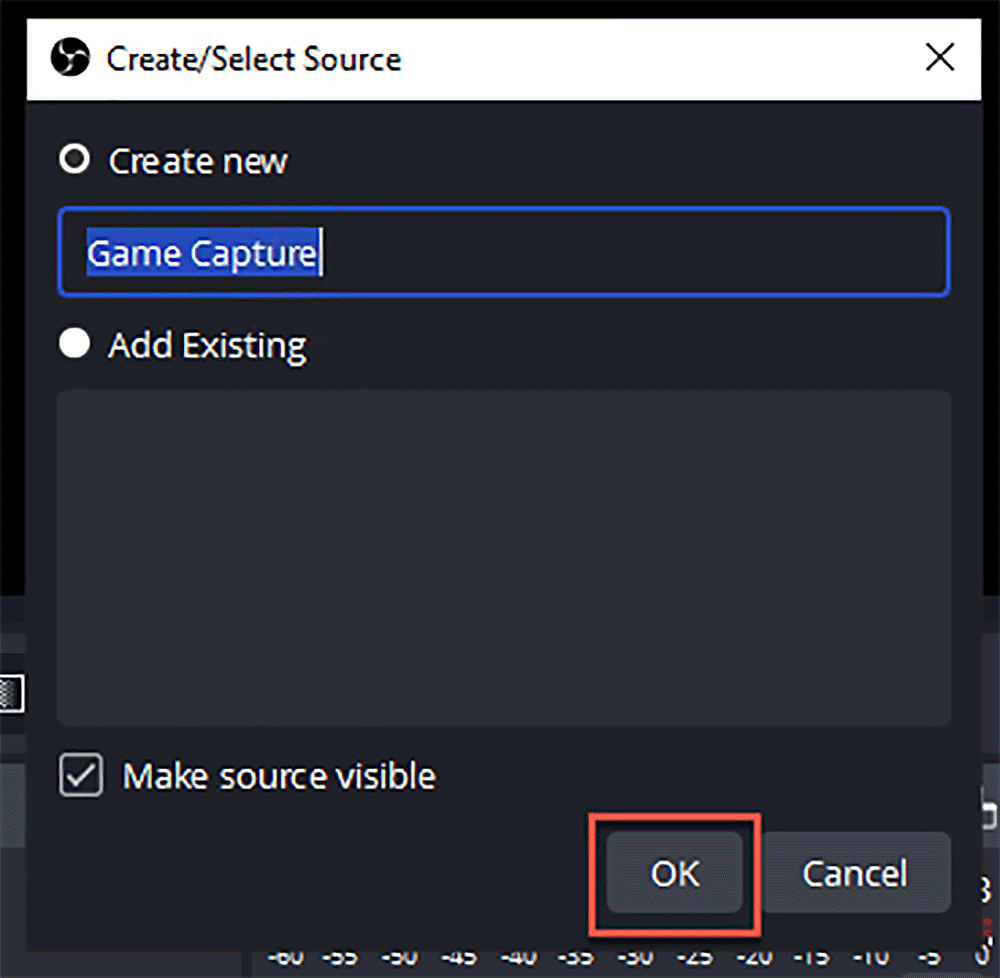Image resolution: width=1000 pixels, height=978 pixels.
Task: Click the -30 mark on audio meter
Action: point(635,957)
